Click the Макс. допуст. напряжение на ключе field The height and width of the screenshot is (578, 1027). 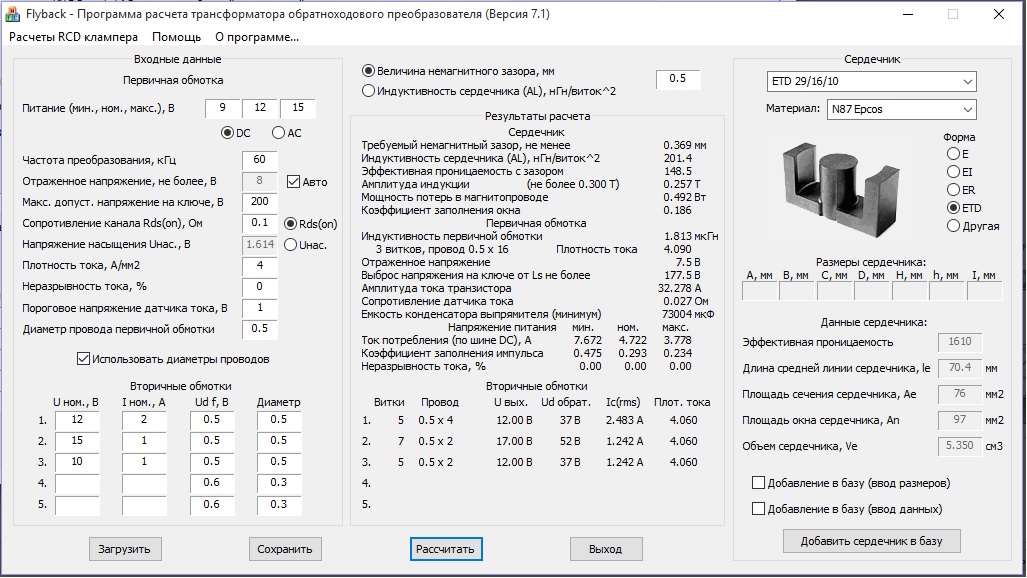point(259,202)
